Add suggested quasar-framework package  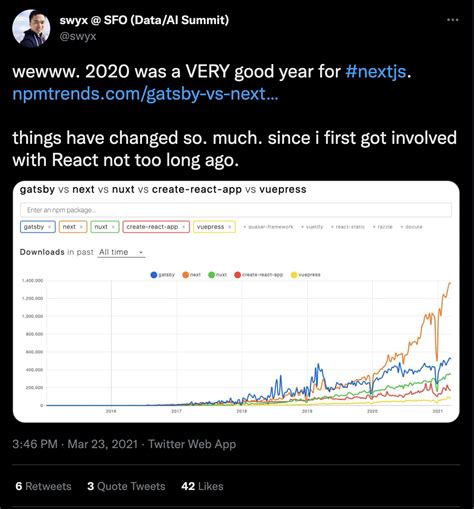click(x=268, y=227)
